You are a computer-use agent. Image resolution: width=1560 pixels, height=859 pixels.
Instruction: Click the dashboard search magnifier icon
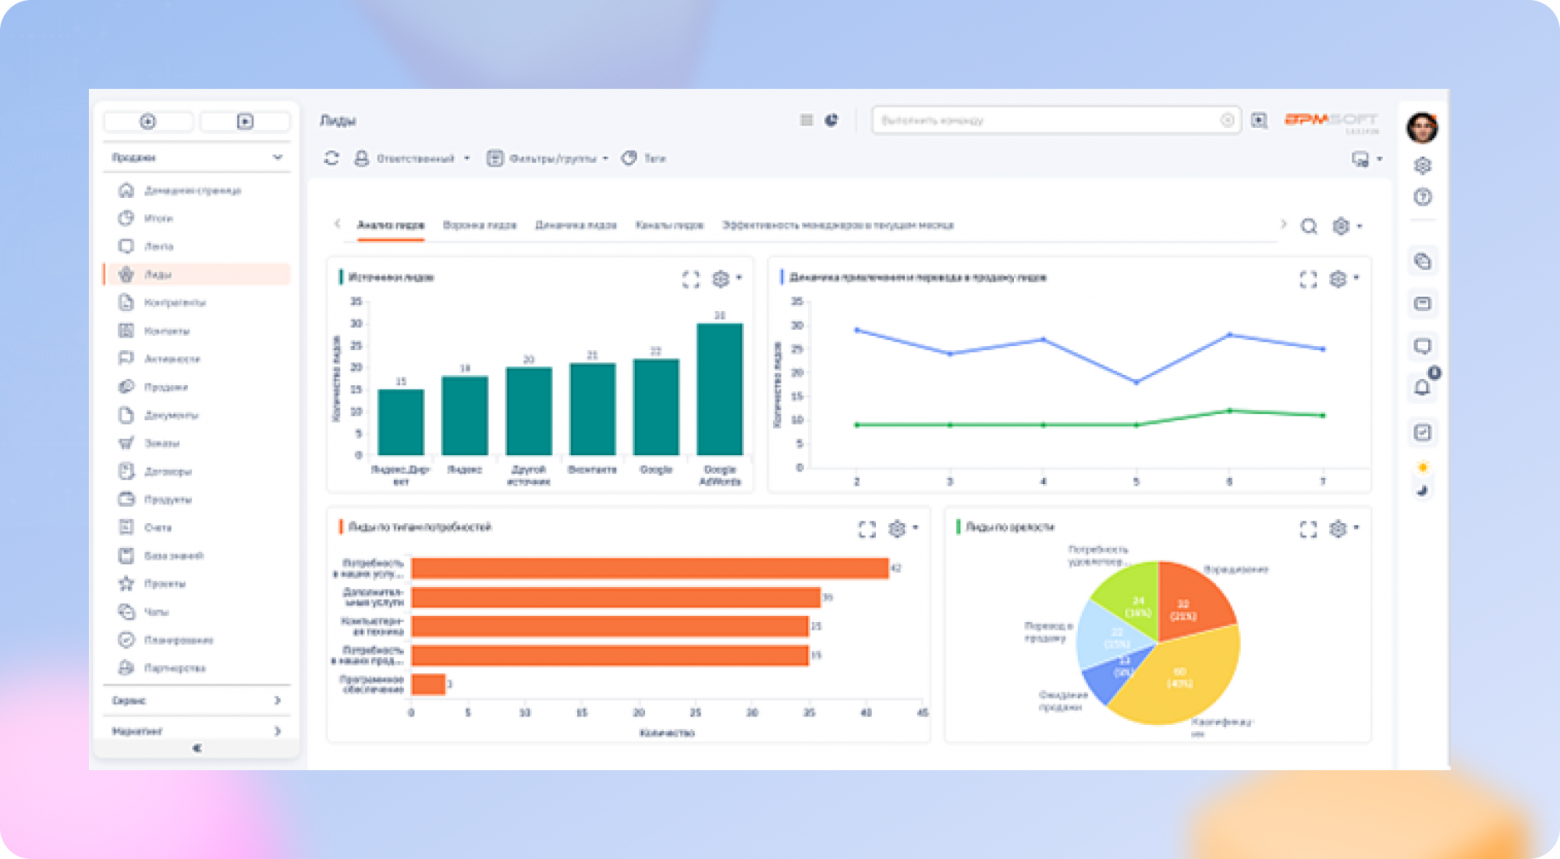coord(1308,227)
